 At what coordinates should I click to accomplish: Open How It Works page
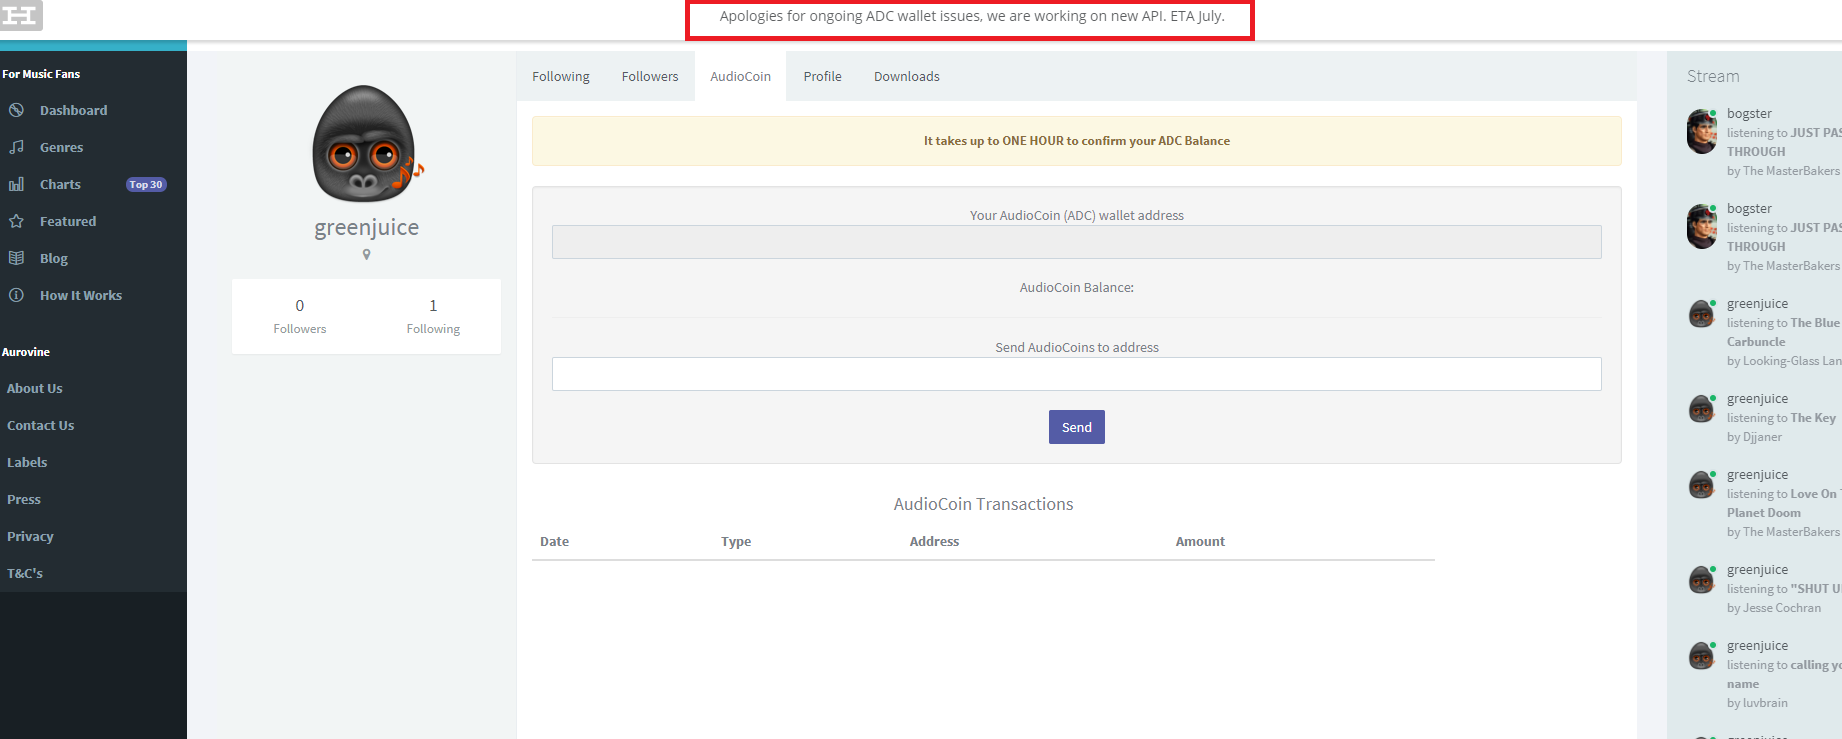tap(81, 295)
